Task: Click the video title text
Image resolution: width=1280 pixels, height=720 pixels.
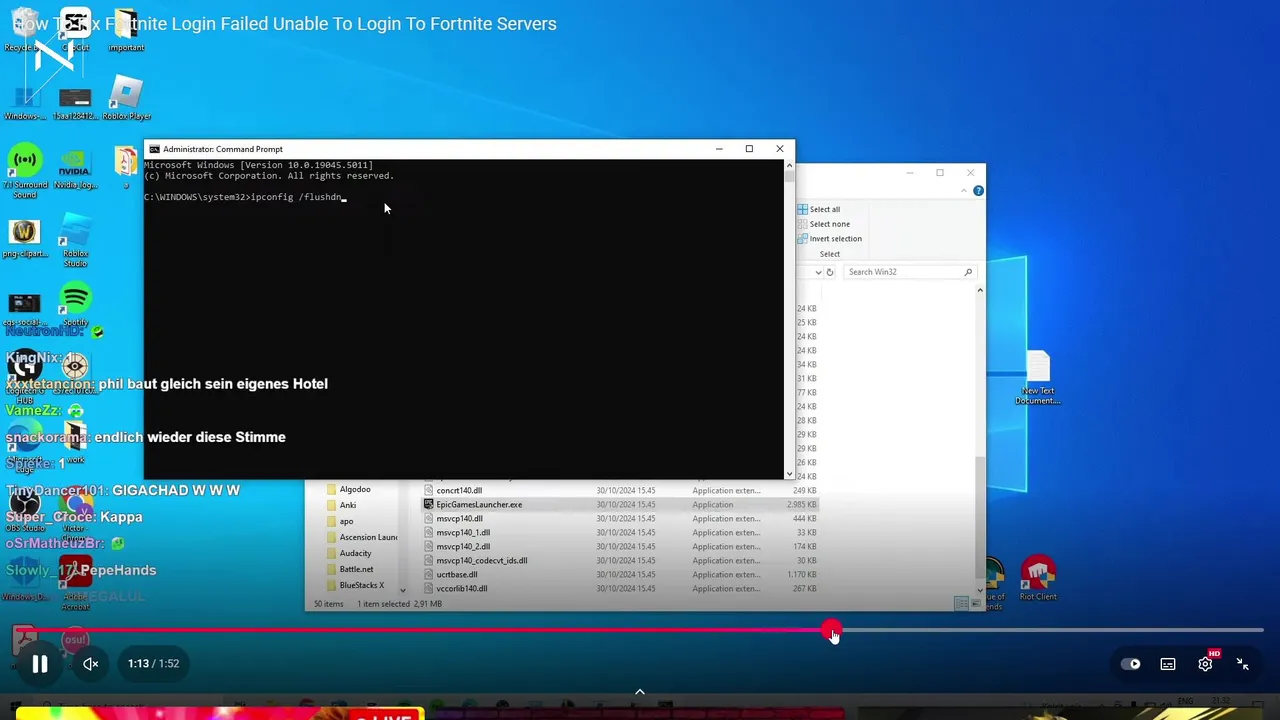Action: (x=284, y=24)
